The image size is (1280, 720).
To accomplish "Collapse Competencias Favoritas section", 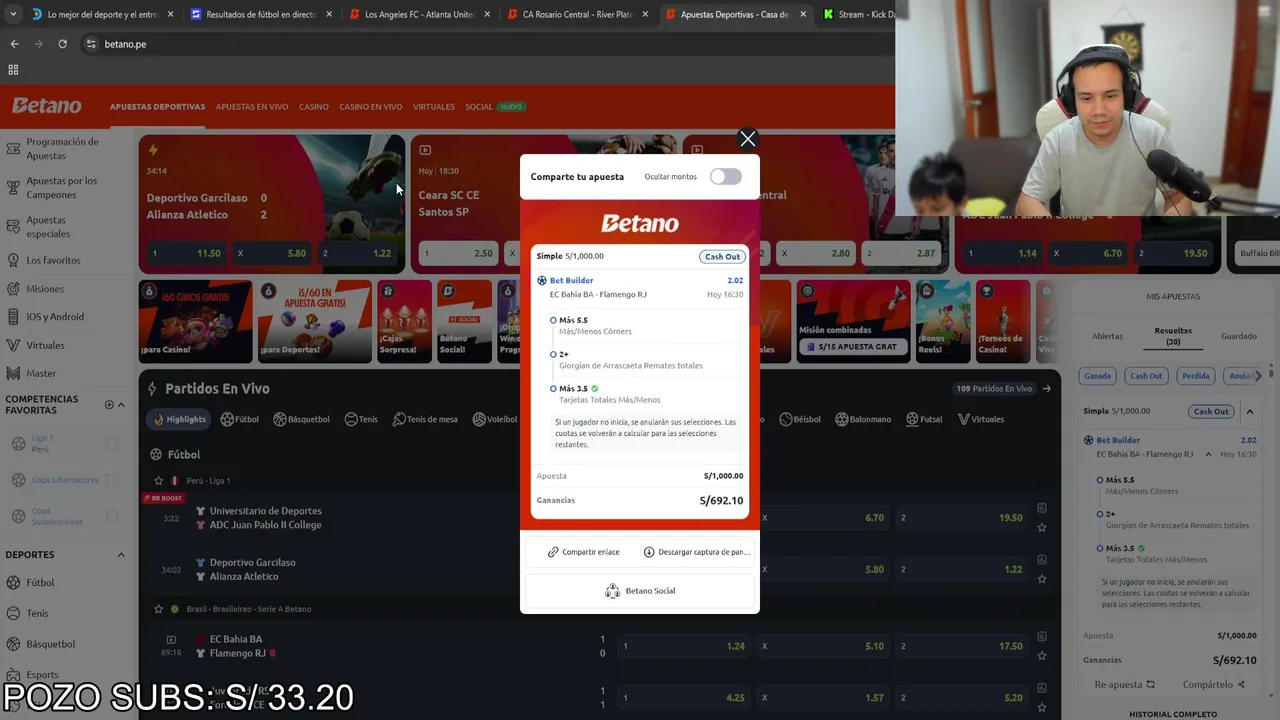I will point(121,405).
